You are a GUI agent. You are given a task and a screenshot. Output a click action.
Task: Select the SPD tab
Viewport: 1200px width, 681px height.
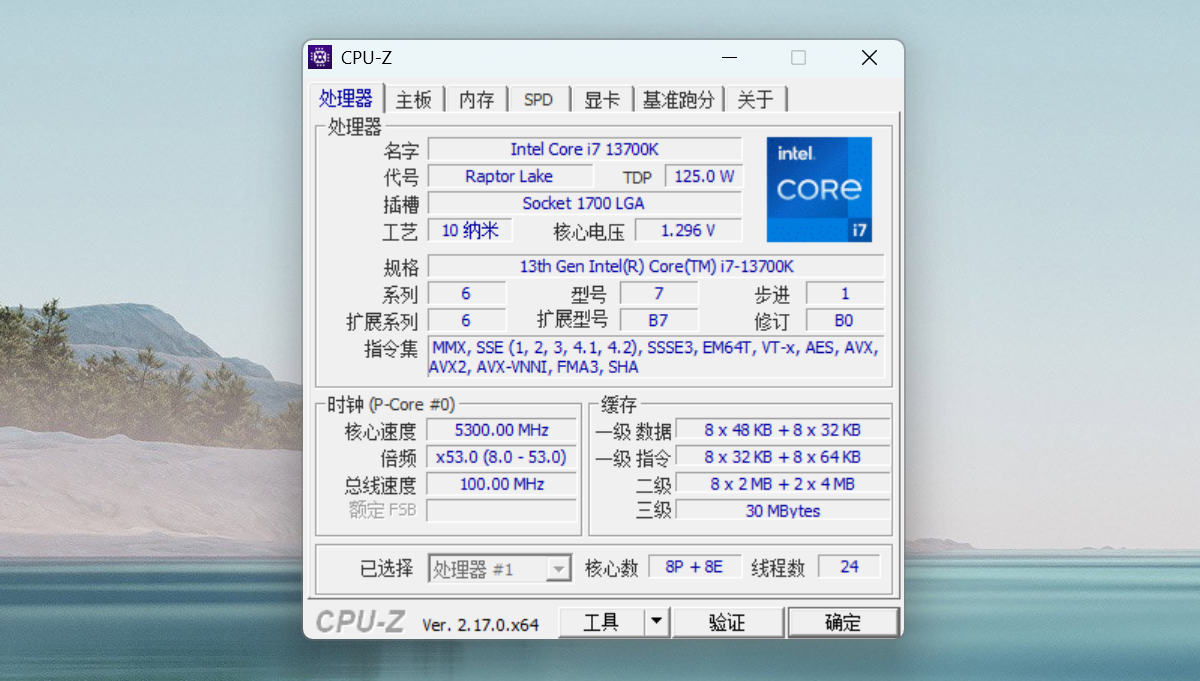(x=538, y=100)
